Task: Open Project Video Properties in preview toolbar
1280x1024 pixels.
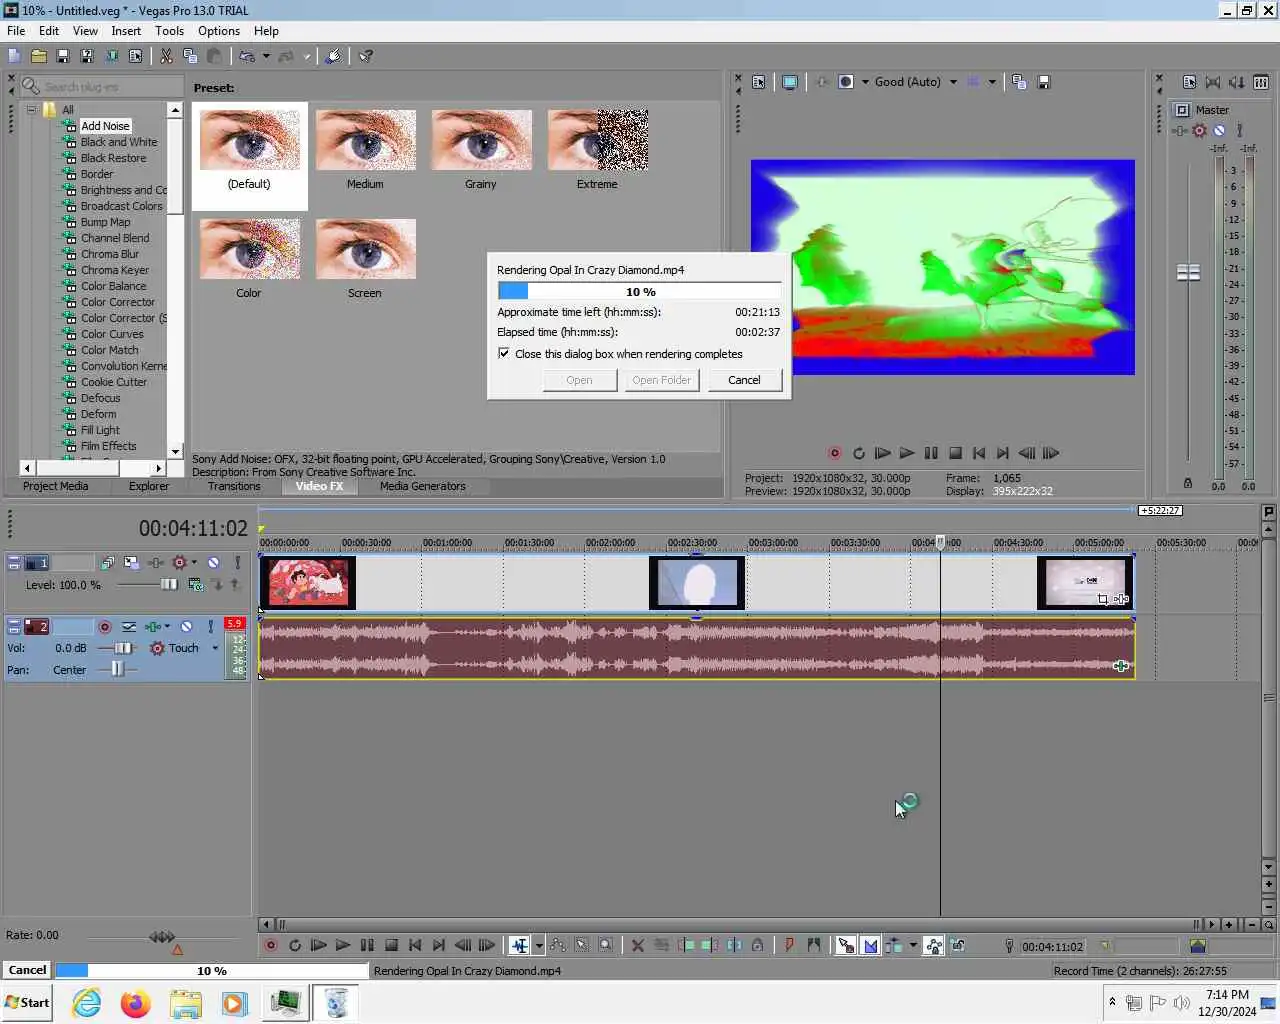Action: (759, 82)
